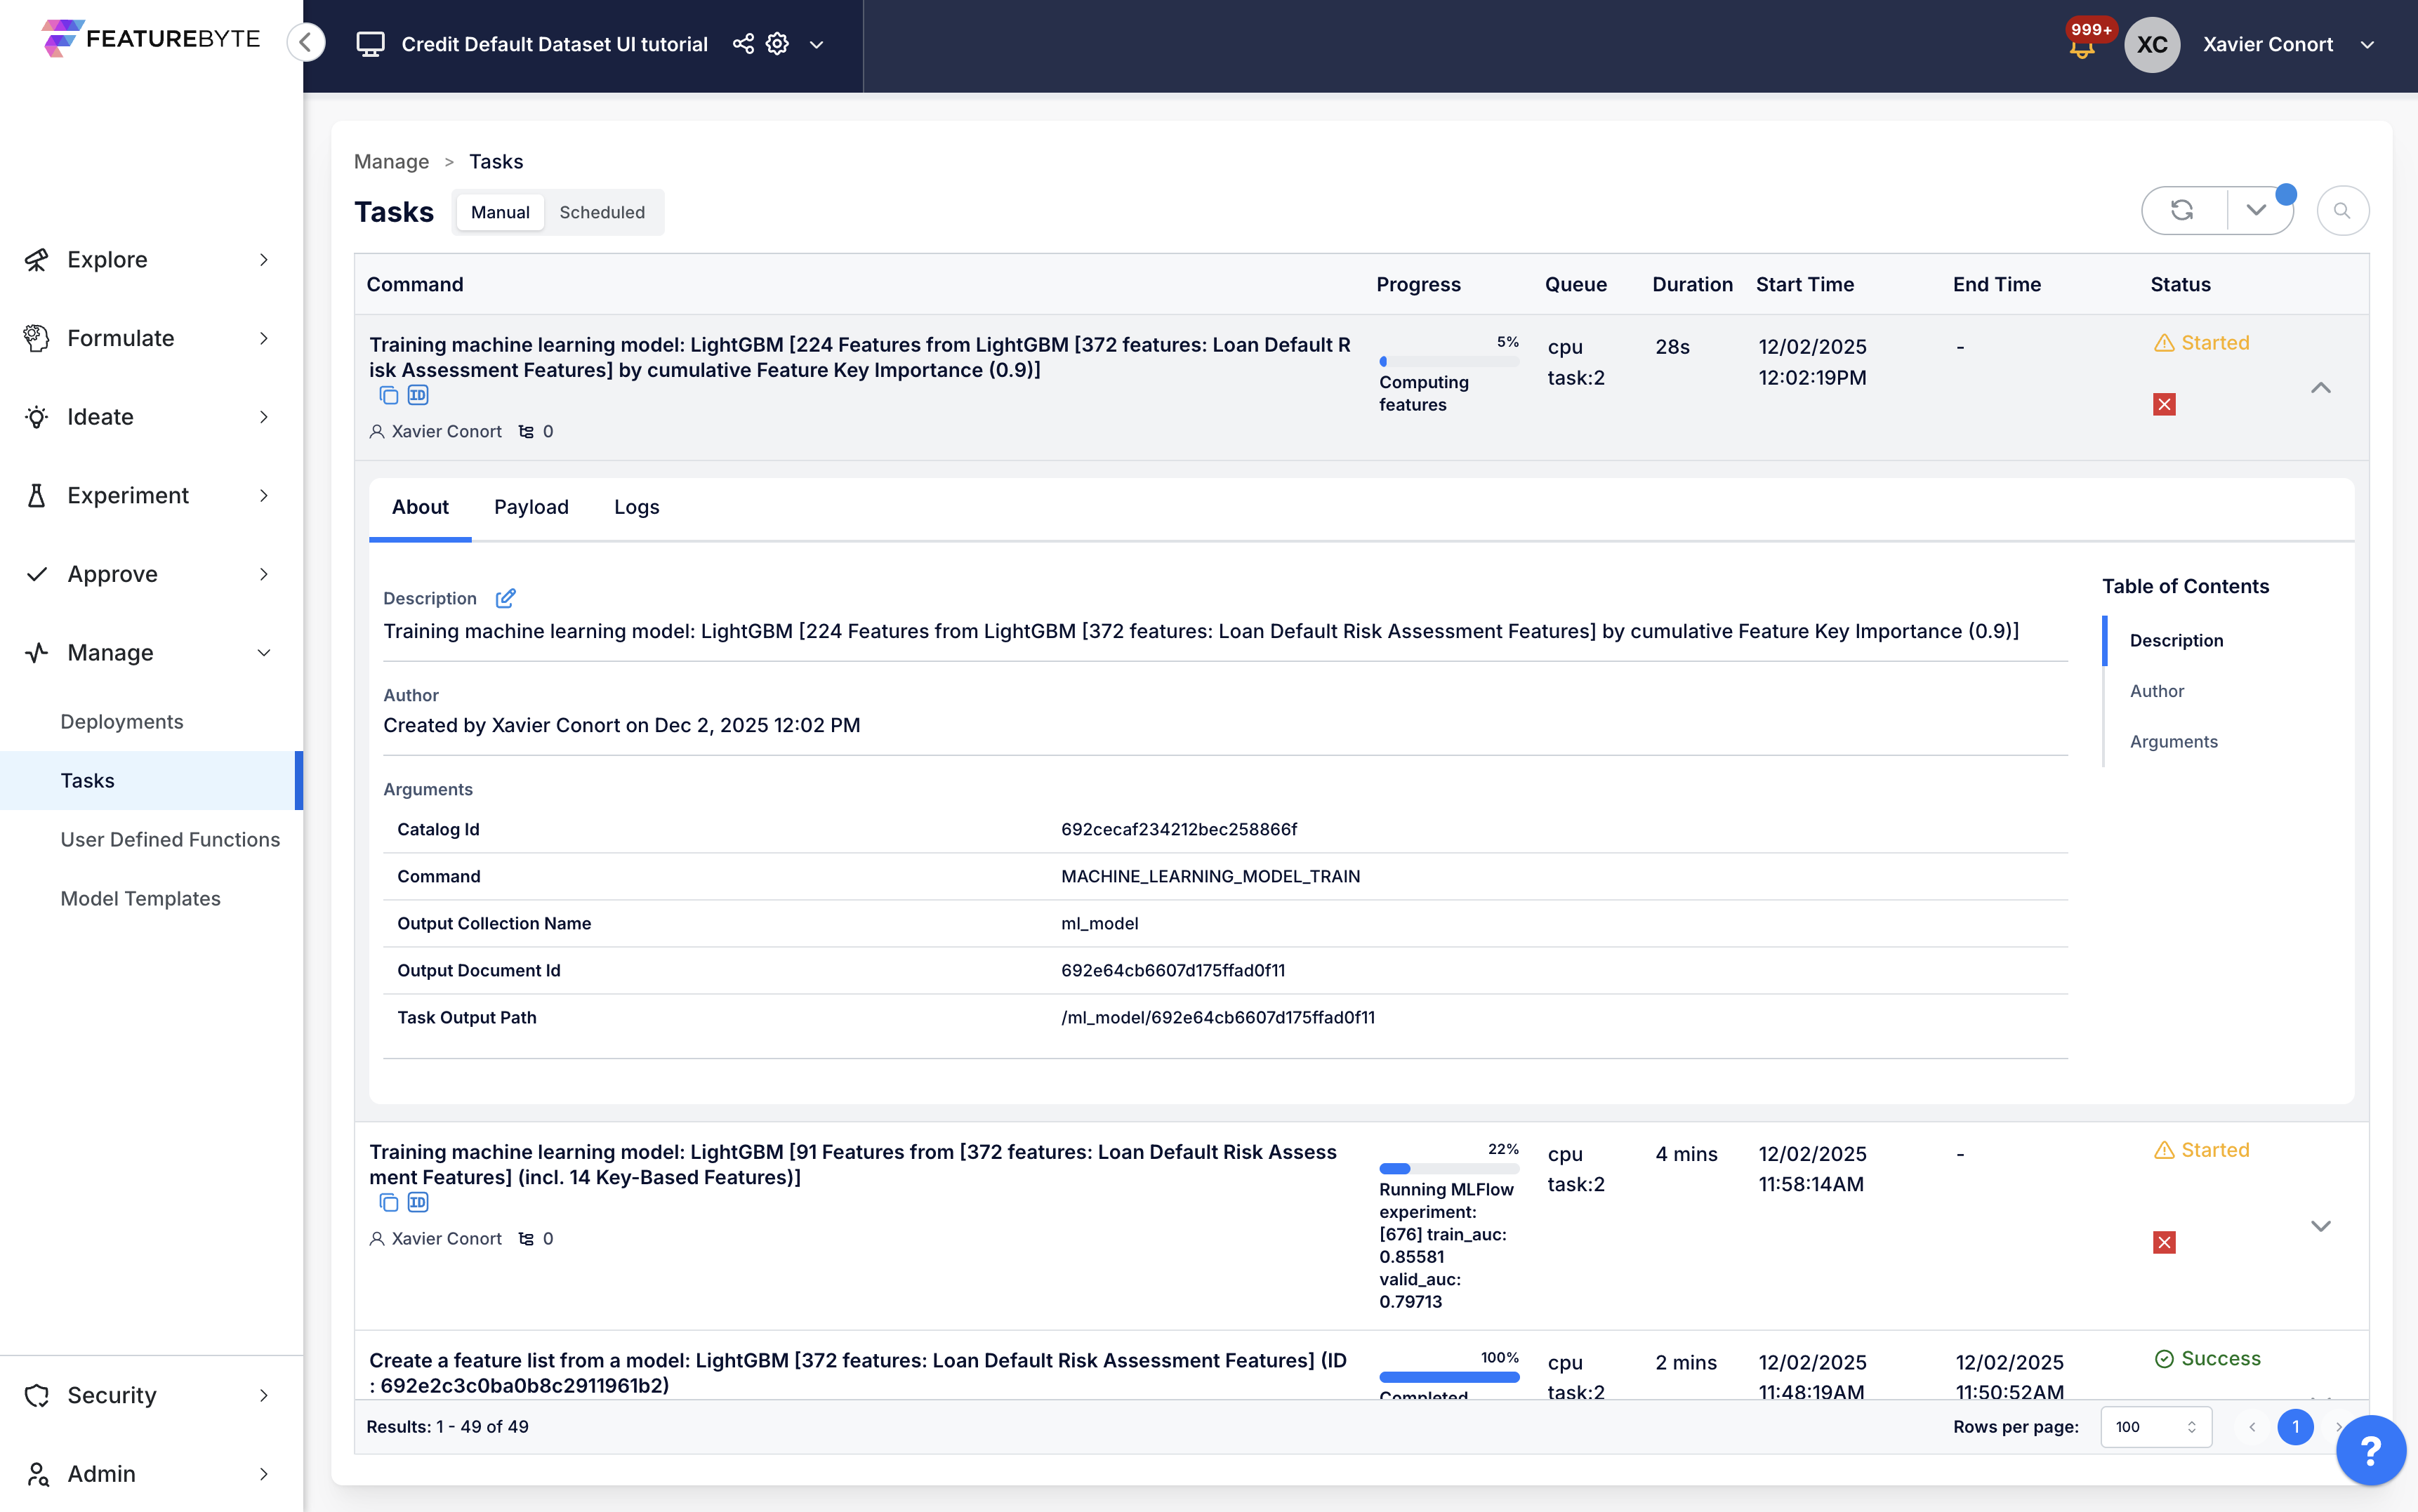The height and width of the screenshot is (1512, 2418).
Task: Edit description with pencil icon
Action: pos(506,598)
